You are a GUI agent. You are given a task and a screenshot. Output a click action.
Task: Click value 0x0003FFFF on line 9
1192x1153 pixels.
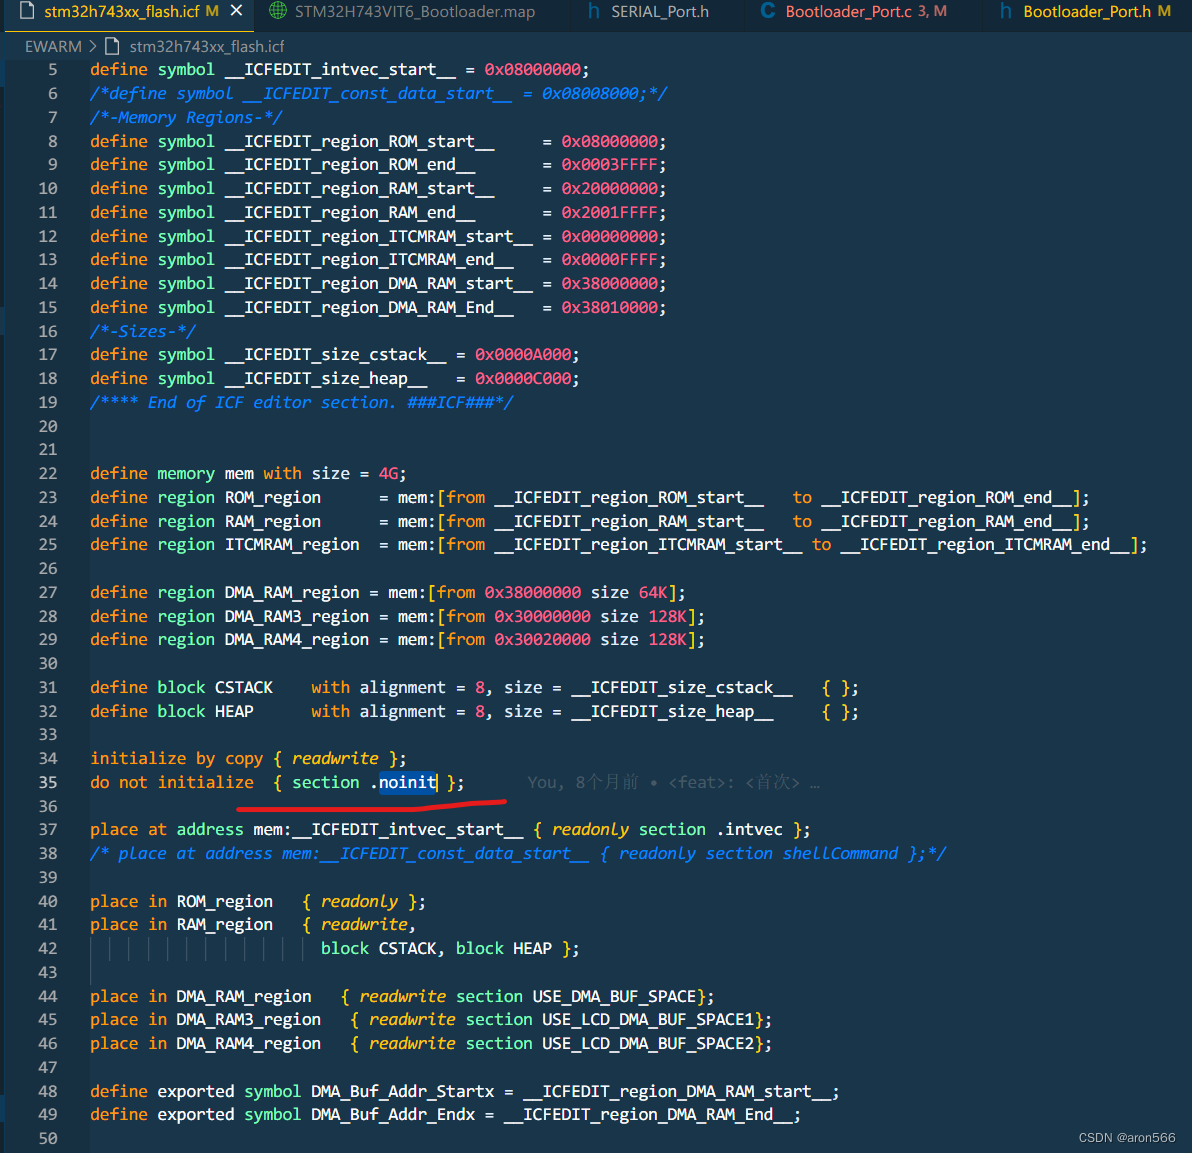(610, 165)
